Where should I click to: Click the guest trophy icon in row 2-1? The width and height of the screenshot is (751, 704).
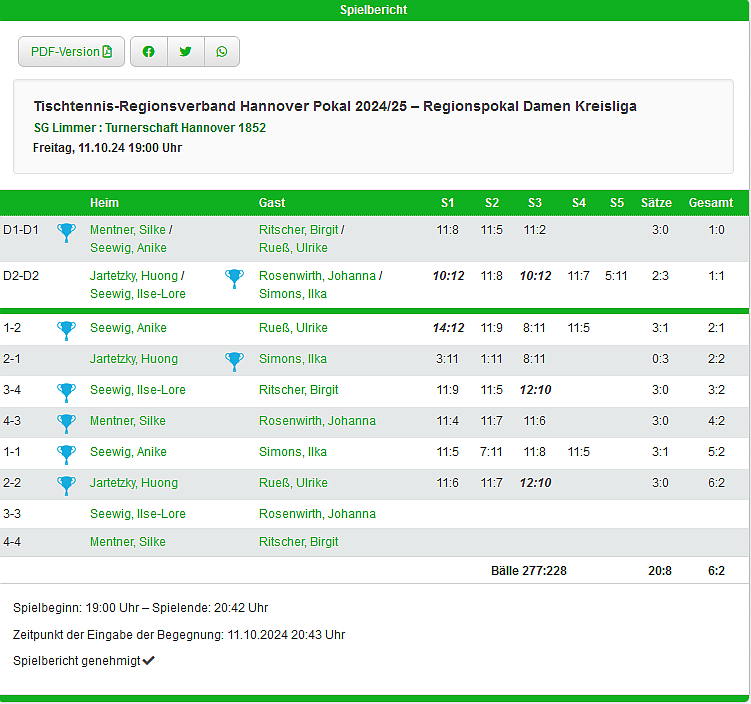point(234,359)
